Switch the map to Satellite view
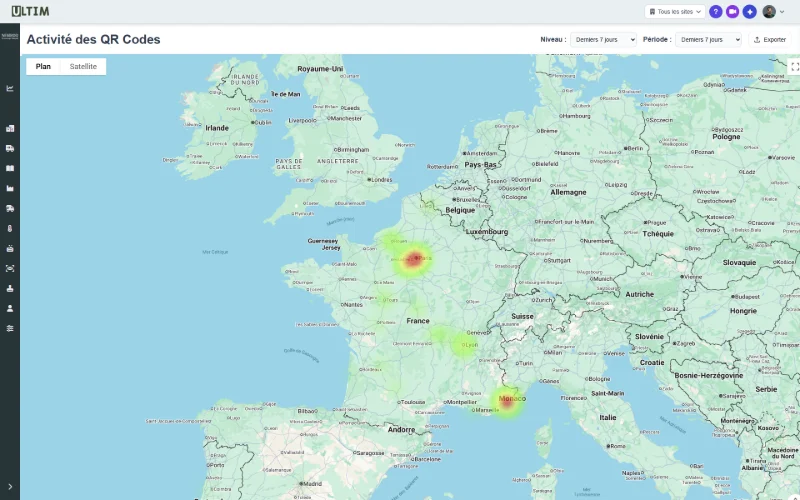 coord(83,66)
